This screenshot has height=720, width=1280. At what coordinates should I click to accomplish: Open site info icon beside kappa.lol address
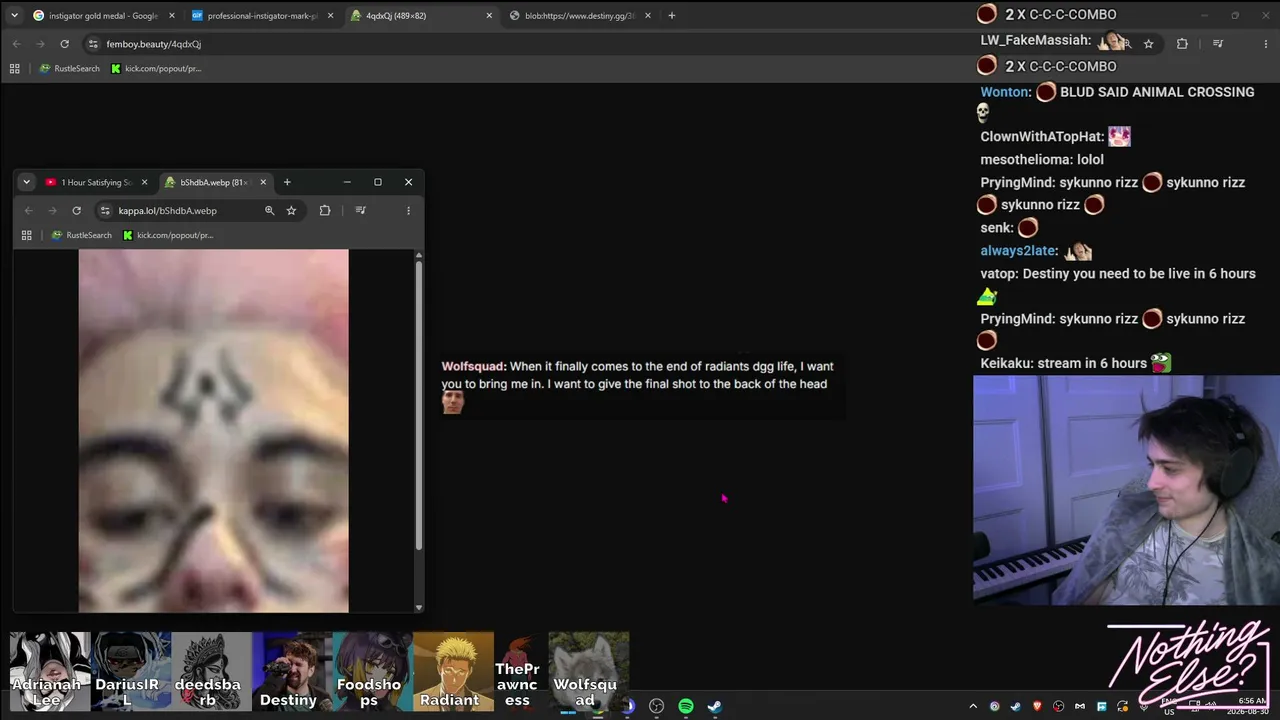coord(105,211)
